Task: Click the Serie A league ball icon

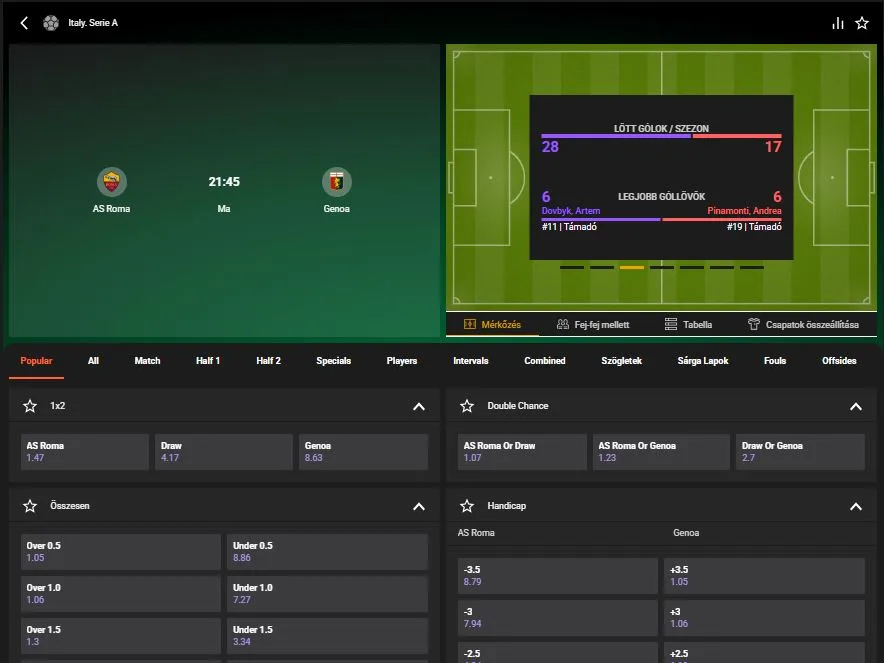Action: pyautogui.click(x=52, y=22)
